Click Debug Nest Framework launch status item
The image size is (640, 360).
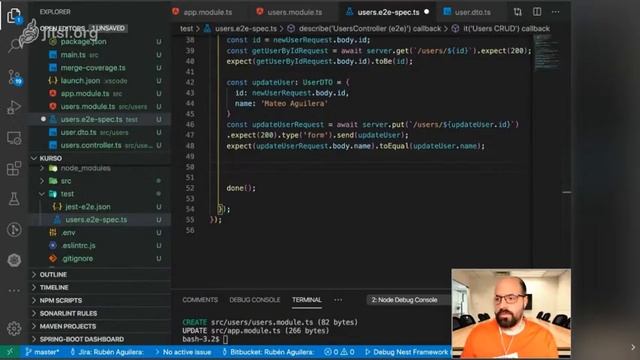pos(407,352)
